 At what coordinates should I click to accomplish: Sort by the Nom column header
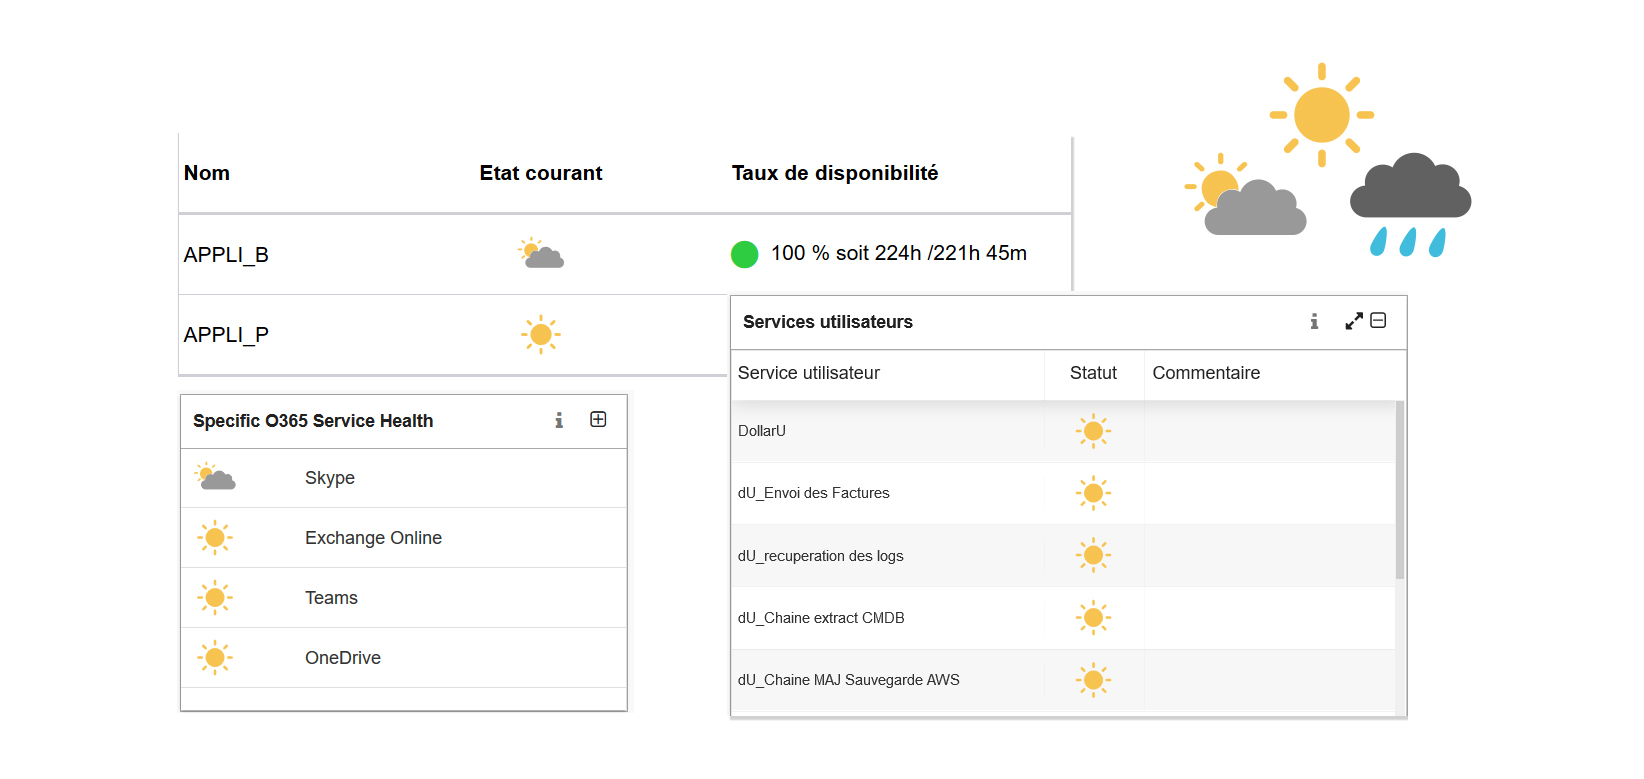coord(207,173)
